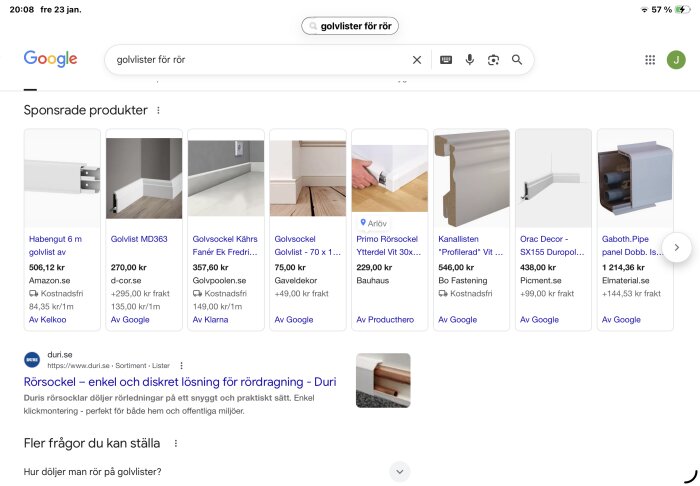Show next sponsored products with arrow

[677, 247]
